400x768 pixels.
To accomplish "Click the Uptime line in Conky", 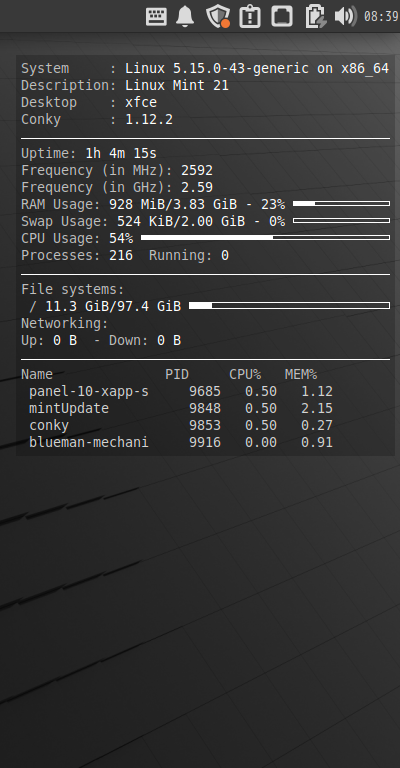I will click(x=89, y=153).
